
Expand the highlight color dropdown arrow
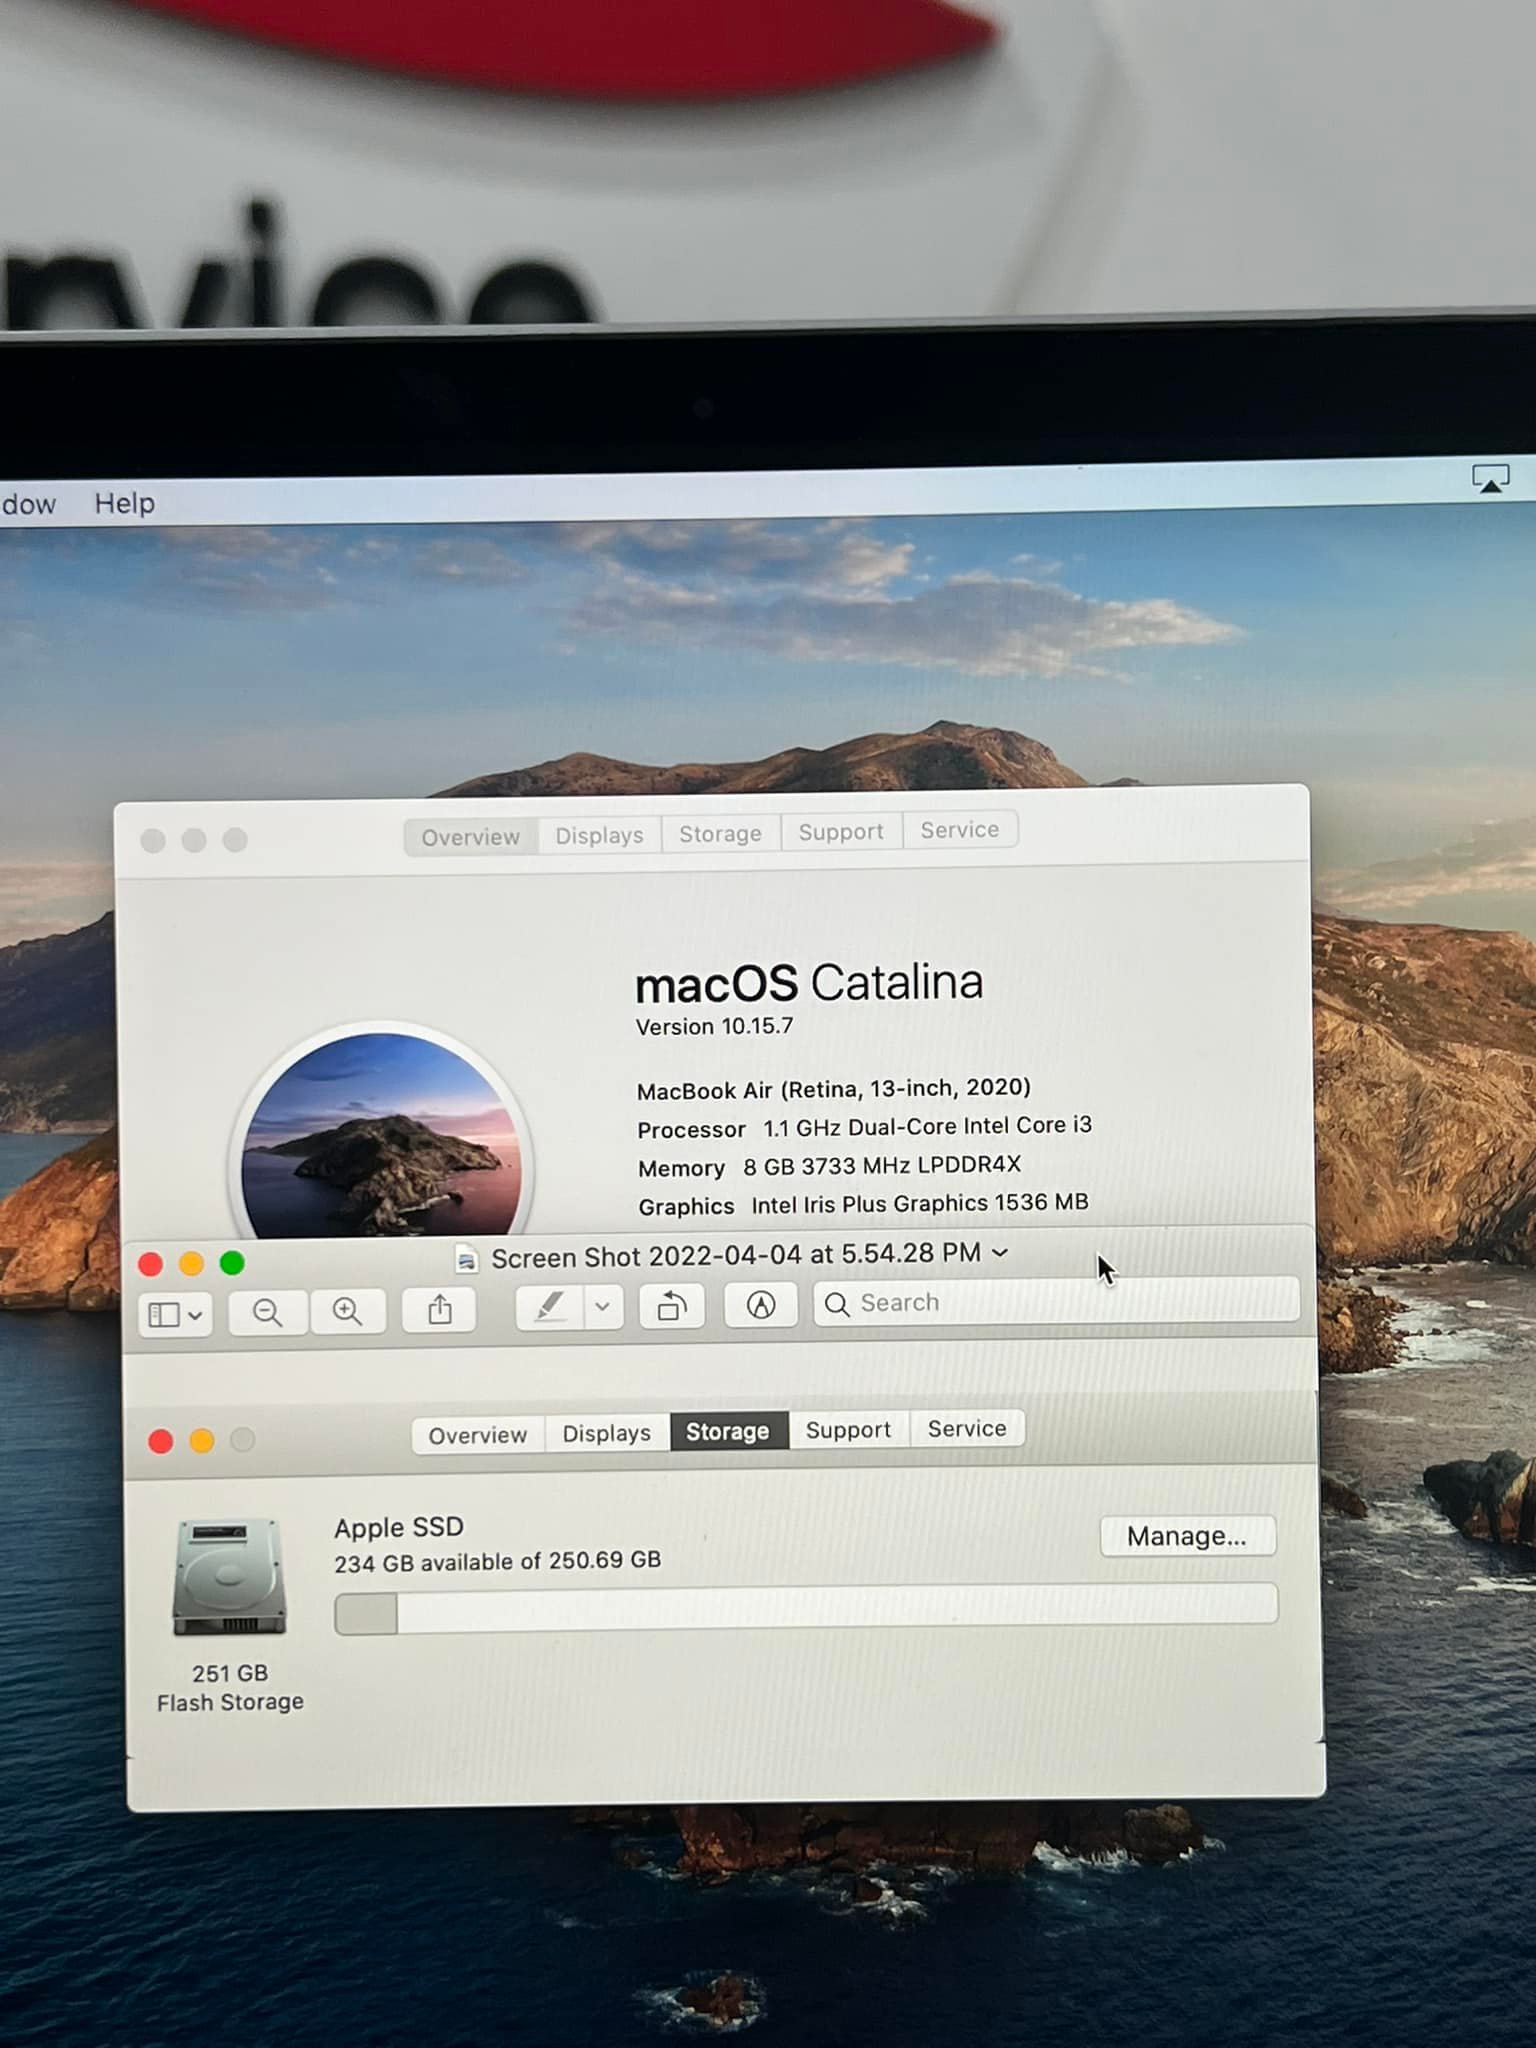(x=603, y=1306)
